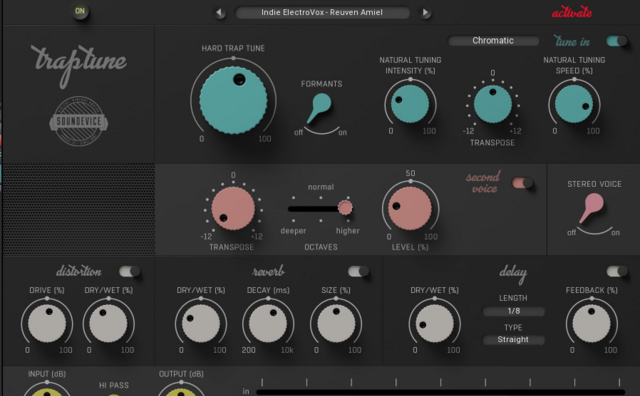Open the delay Type Straight dropdown
The height and width of the screenshot is (396, 640).
coord(513,340)
